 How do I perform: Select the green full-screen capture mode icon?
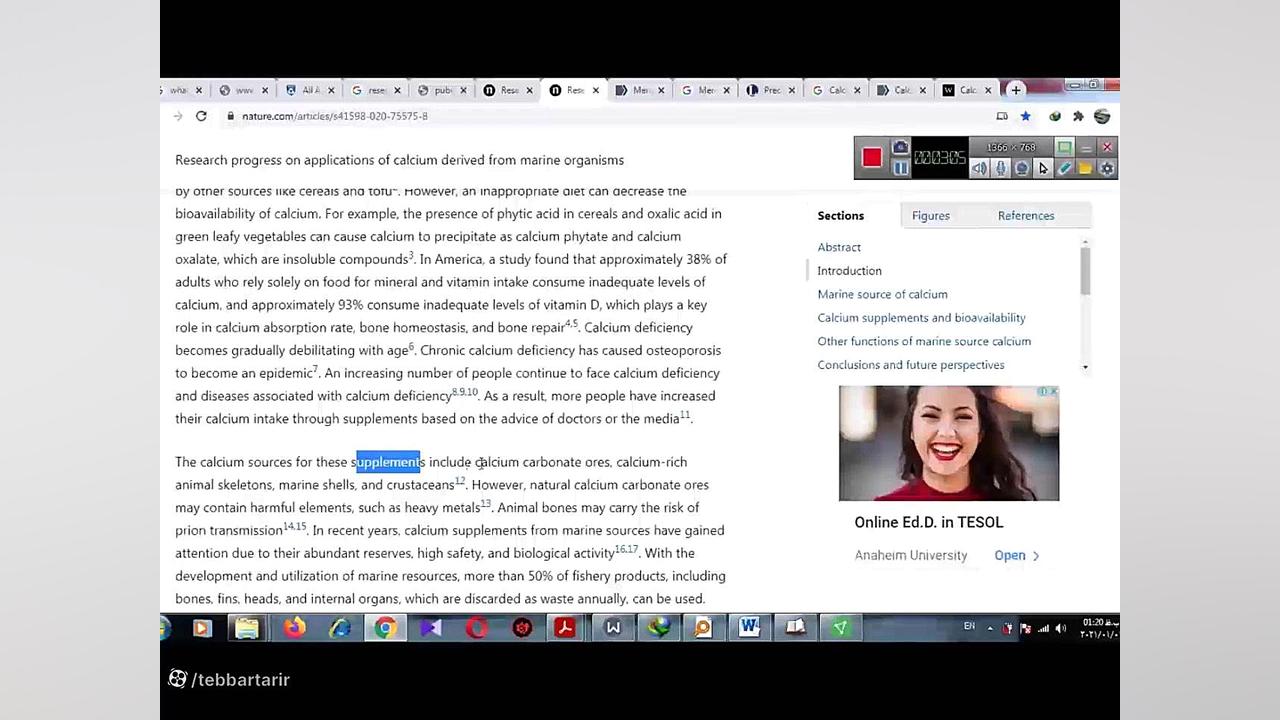[1064, 148]
